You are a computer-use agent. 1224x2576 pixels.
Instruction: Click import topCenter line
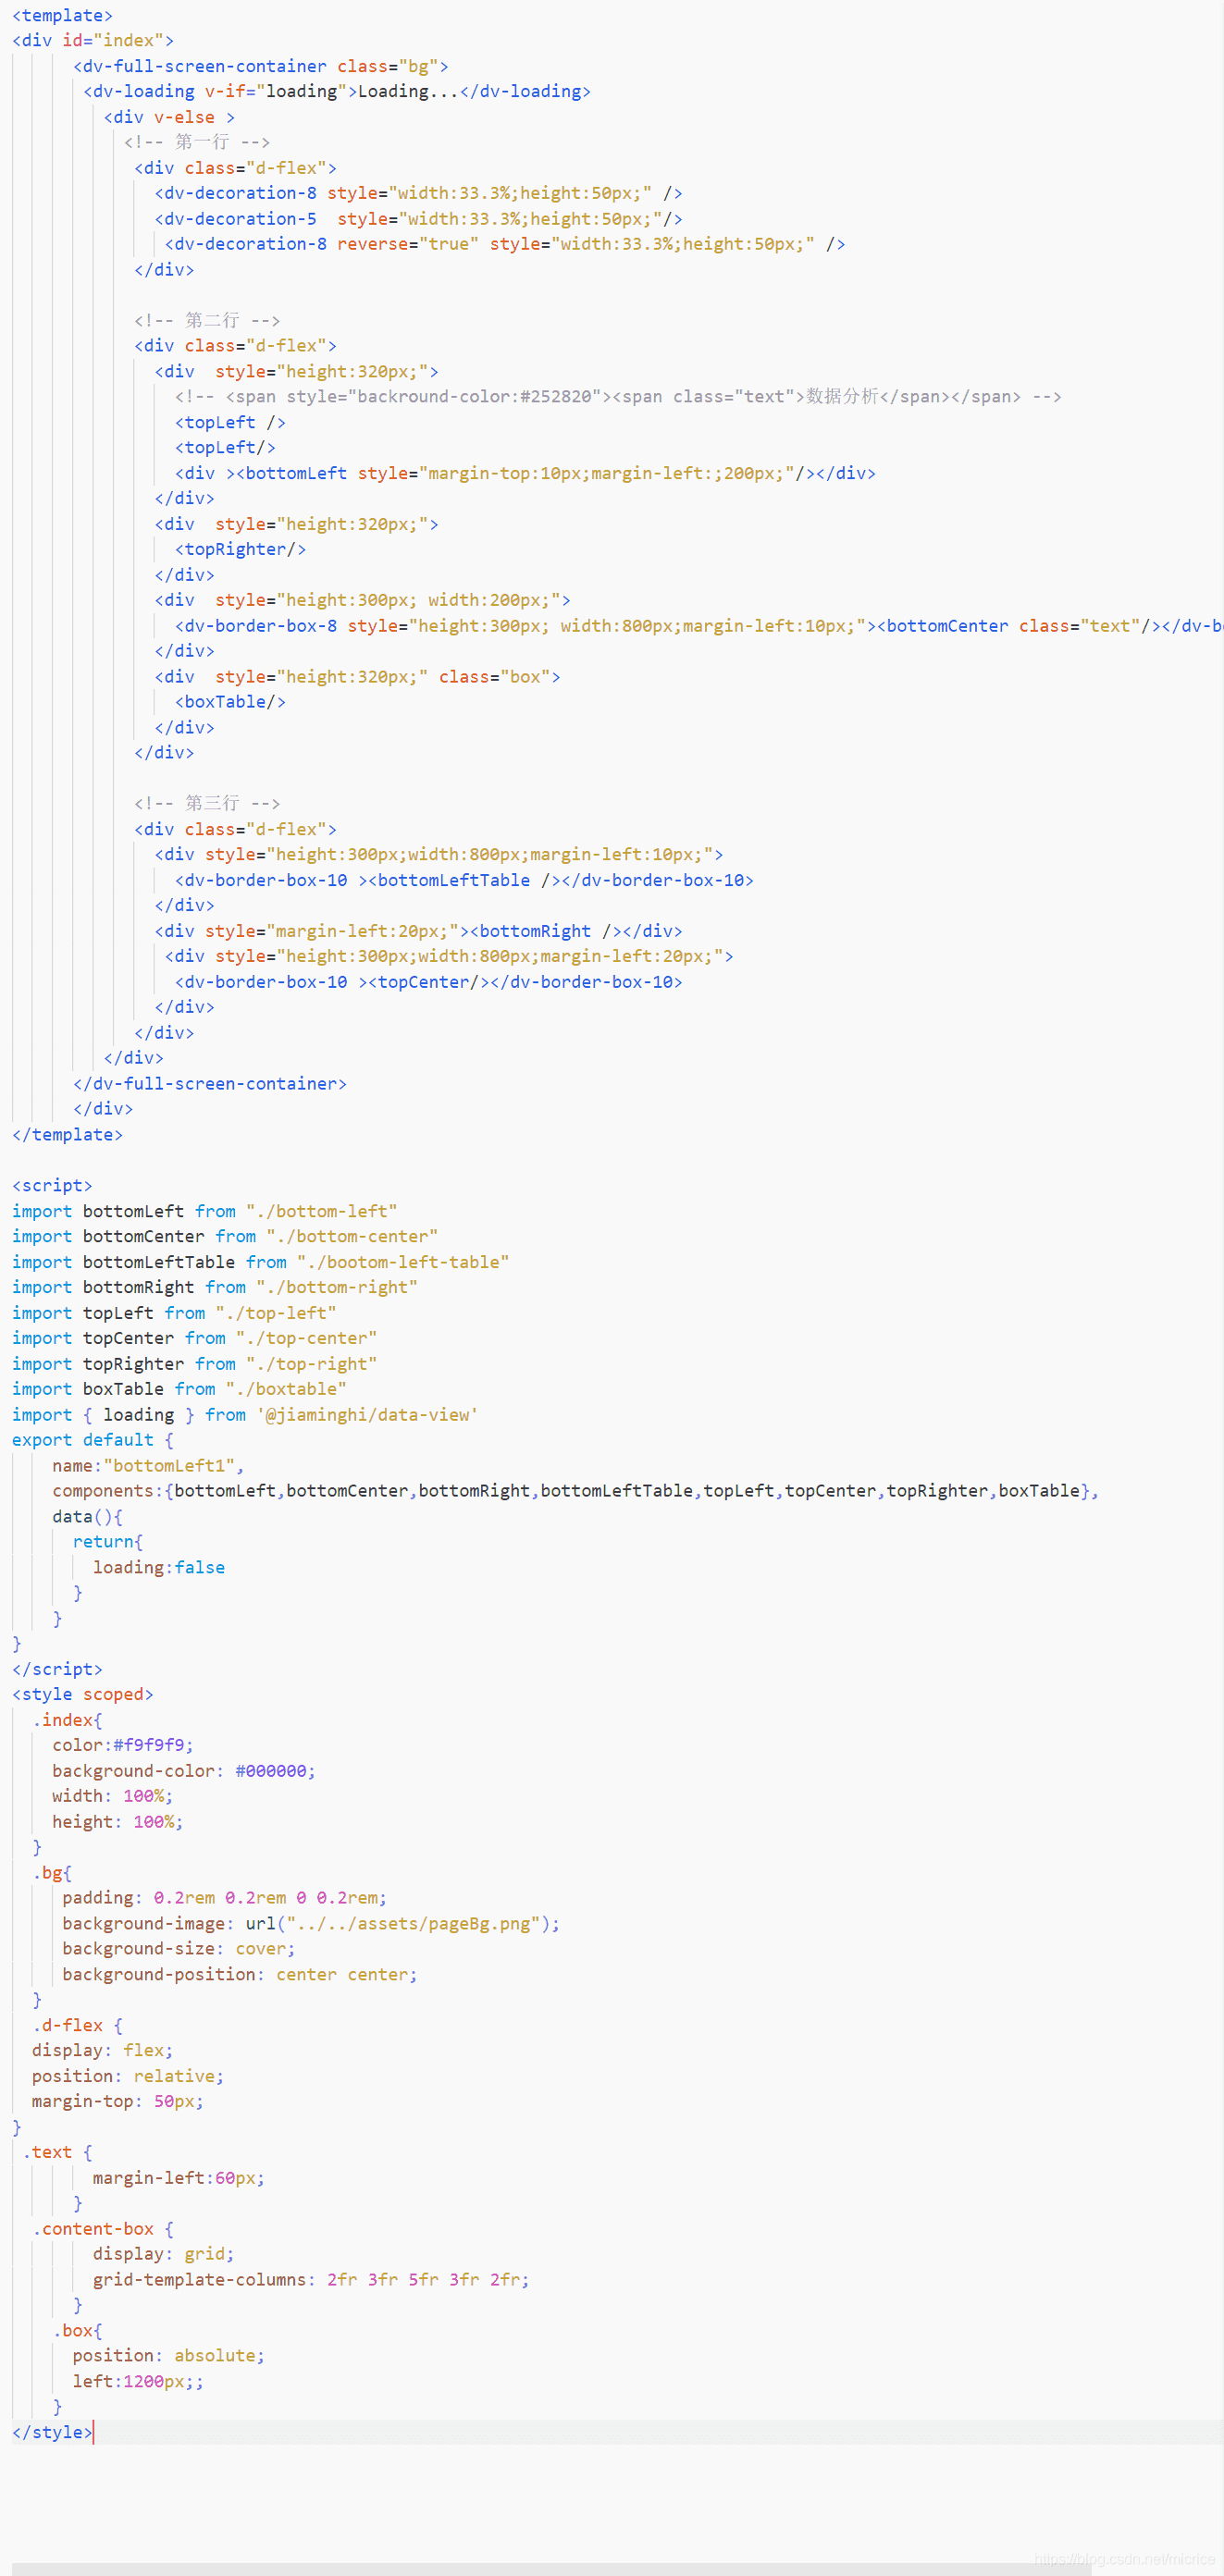[x=195, y=1338]
